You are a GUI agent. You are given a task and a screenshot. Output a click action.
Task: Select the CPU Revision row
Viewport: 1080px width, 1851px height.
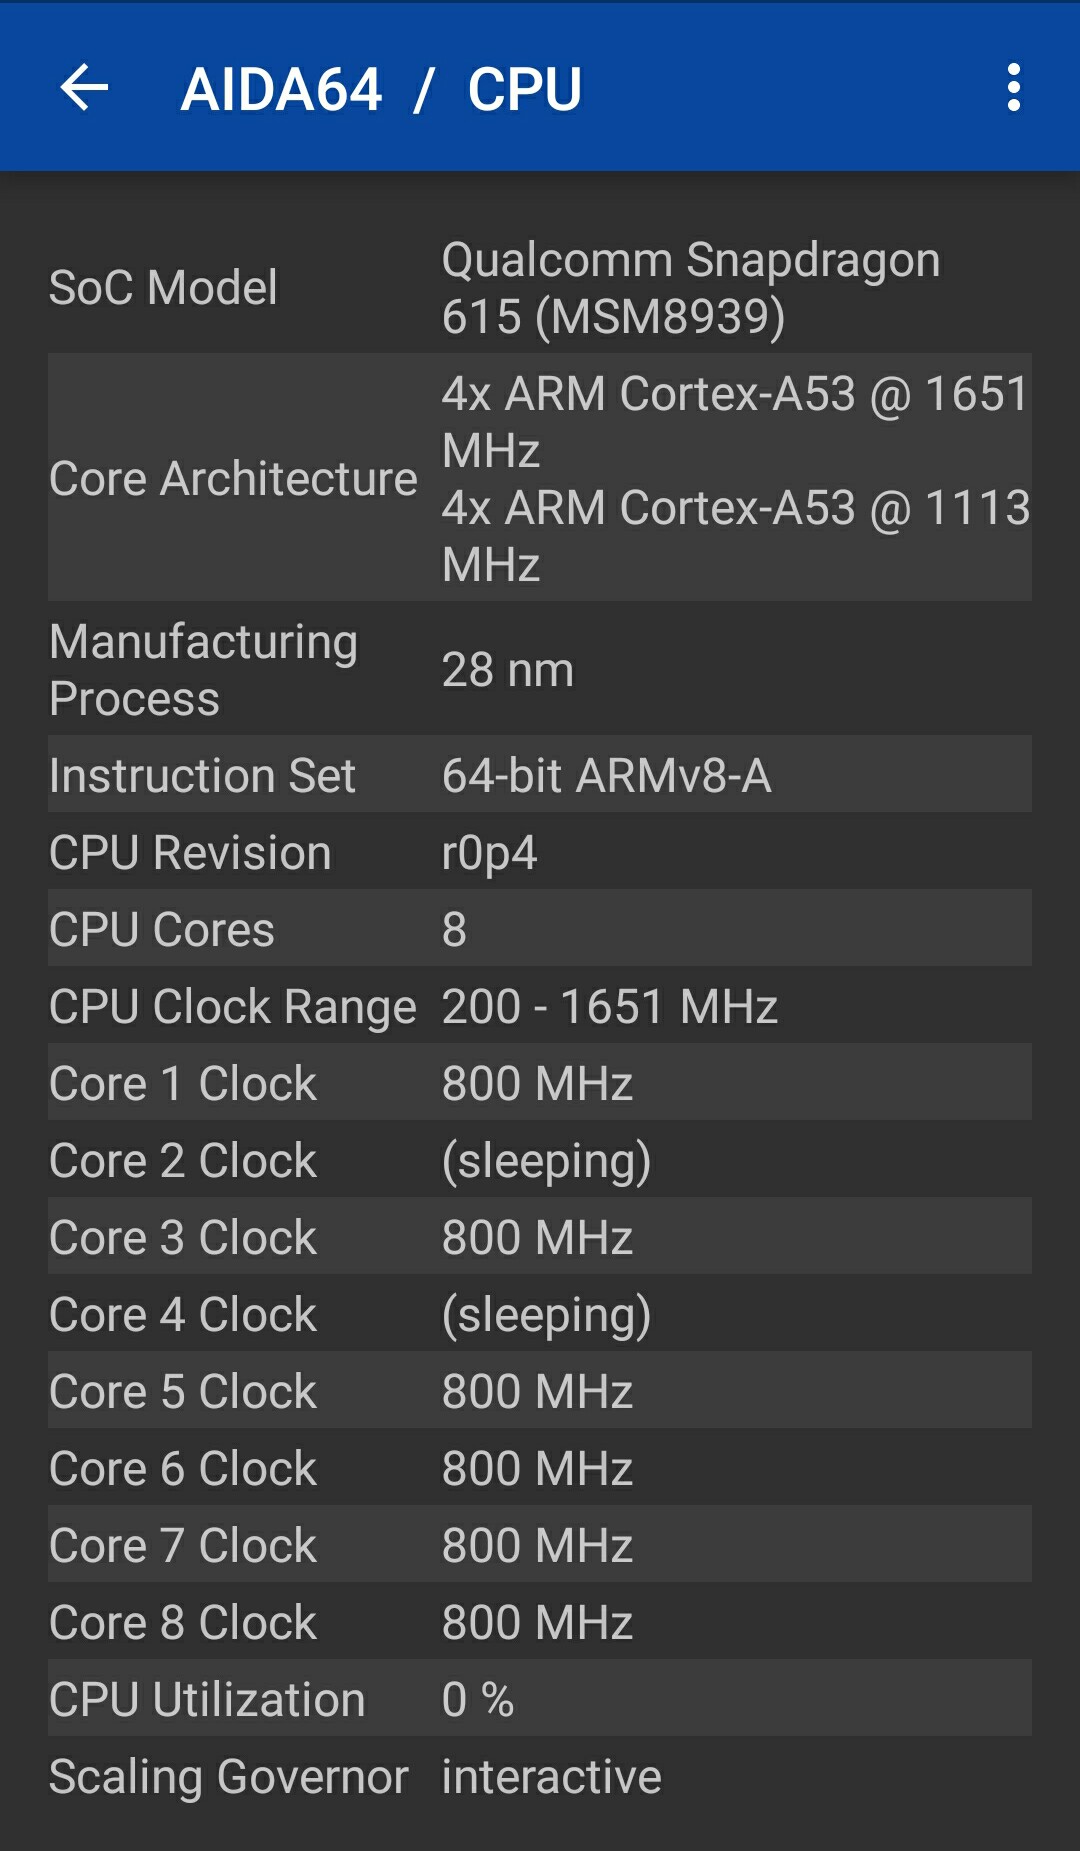click(x=540, y=852)
